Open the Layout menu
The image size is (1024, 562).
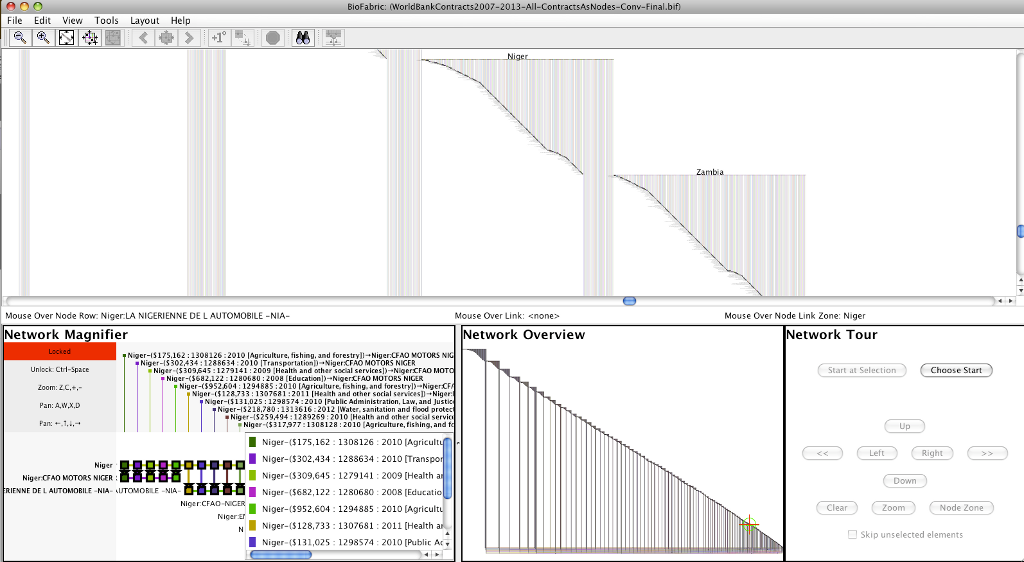pos(144,20)
